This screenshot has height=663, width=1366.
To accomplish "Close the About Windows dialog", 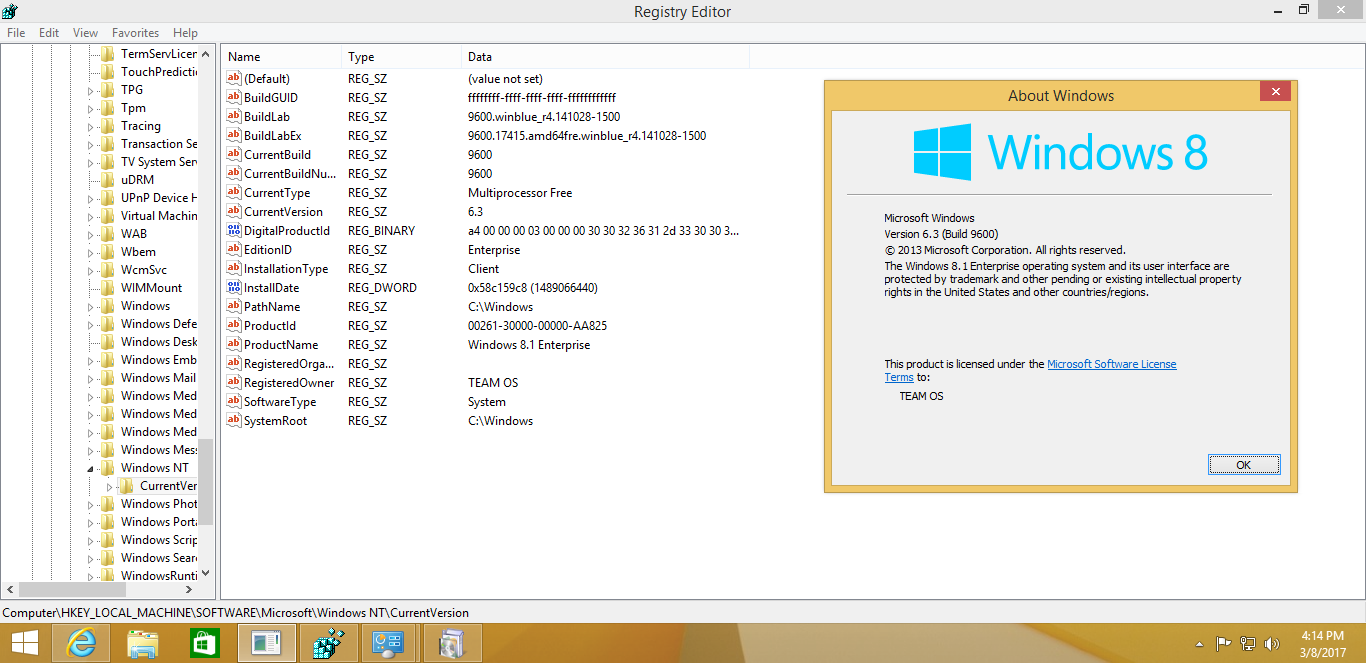I will pyautogui.click(x=1274, y=92).
